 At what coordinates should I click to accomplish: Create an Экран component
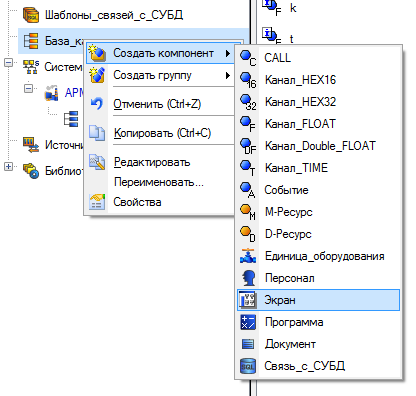(x=318, y=300)
